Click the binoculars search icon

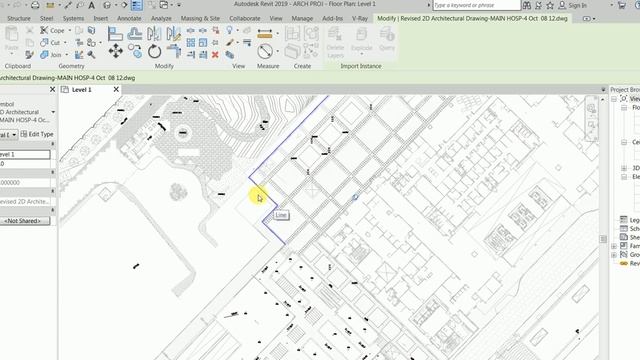click(527, 5)
